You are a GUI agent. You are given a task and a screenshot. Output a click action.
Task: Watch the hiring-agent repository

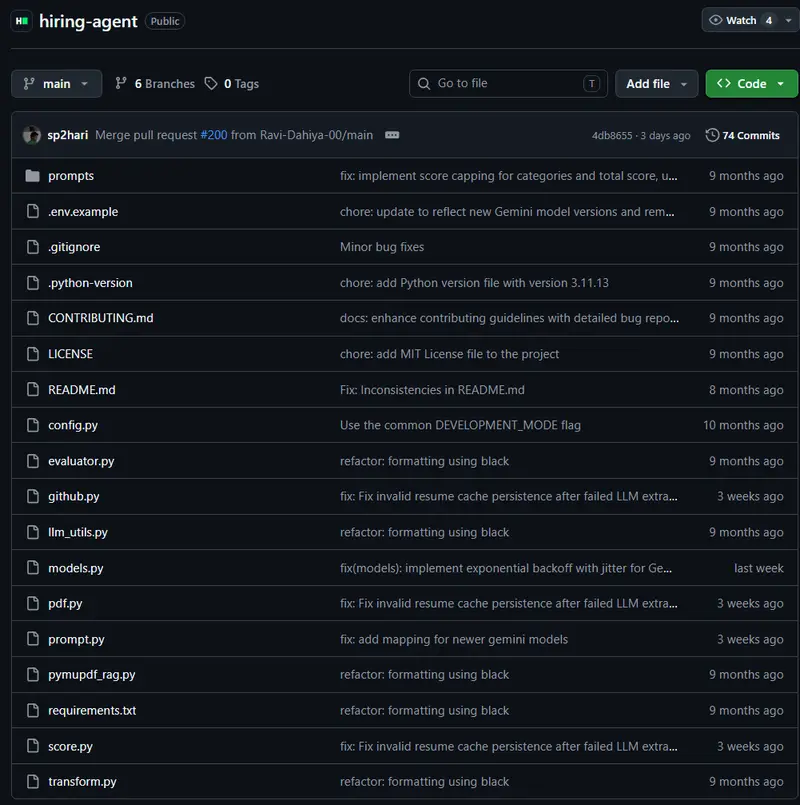pyautogui.click(x=740, y=21)
